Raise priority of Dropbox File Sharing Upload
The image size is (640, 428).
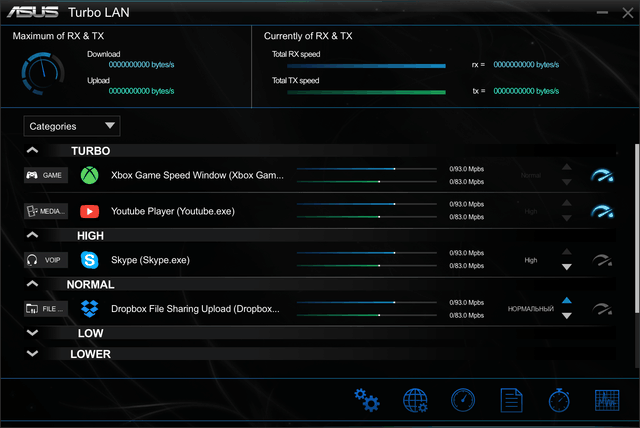pos(567,300)
